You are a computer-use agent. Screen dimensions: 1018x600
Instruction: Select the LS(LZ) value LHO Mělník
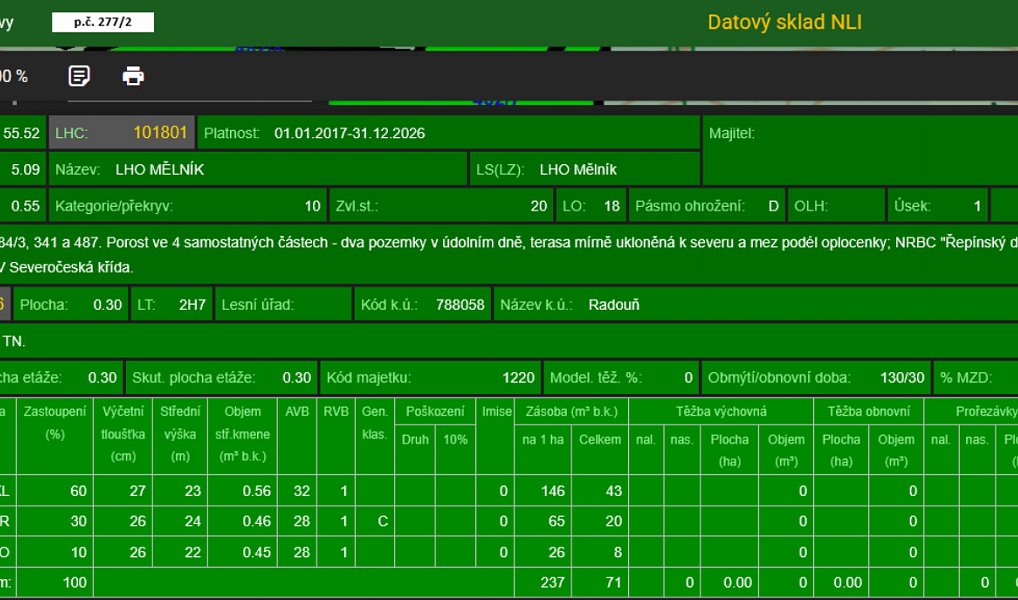click(578, 169)
